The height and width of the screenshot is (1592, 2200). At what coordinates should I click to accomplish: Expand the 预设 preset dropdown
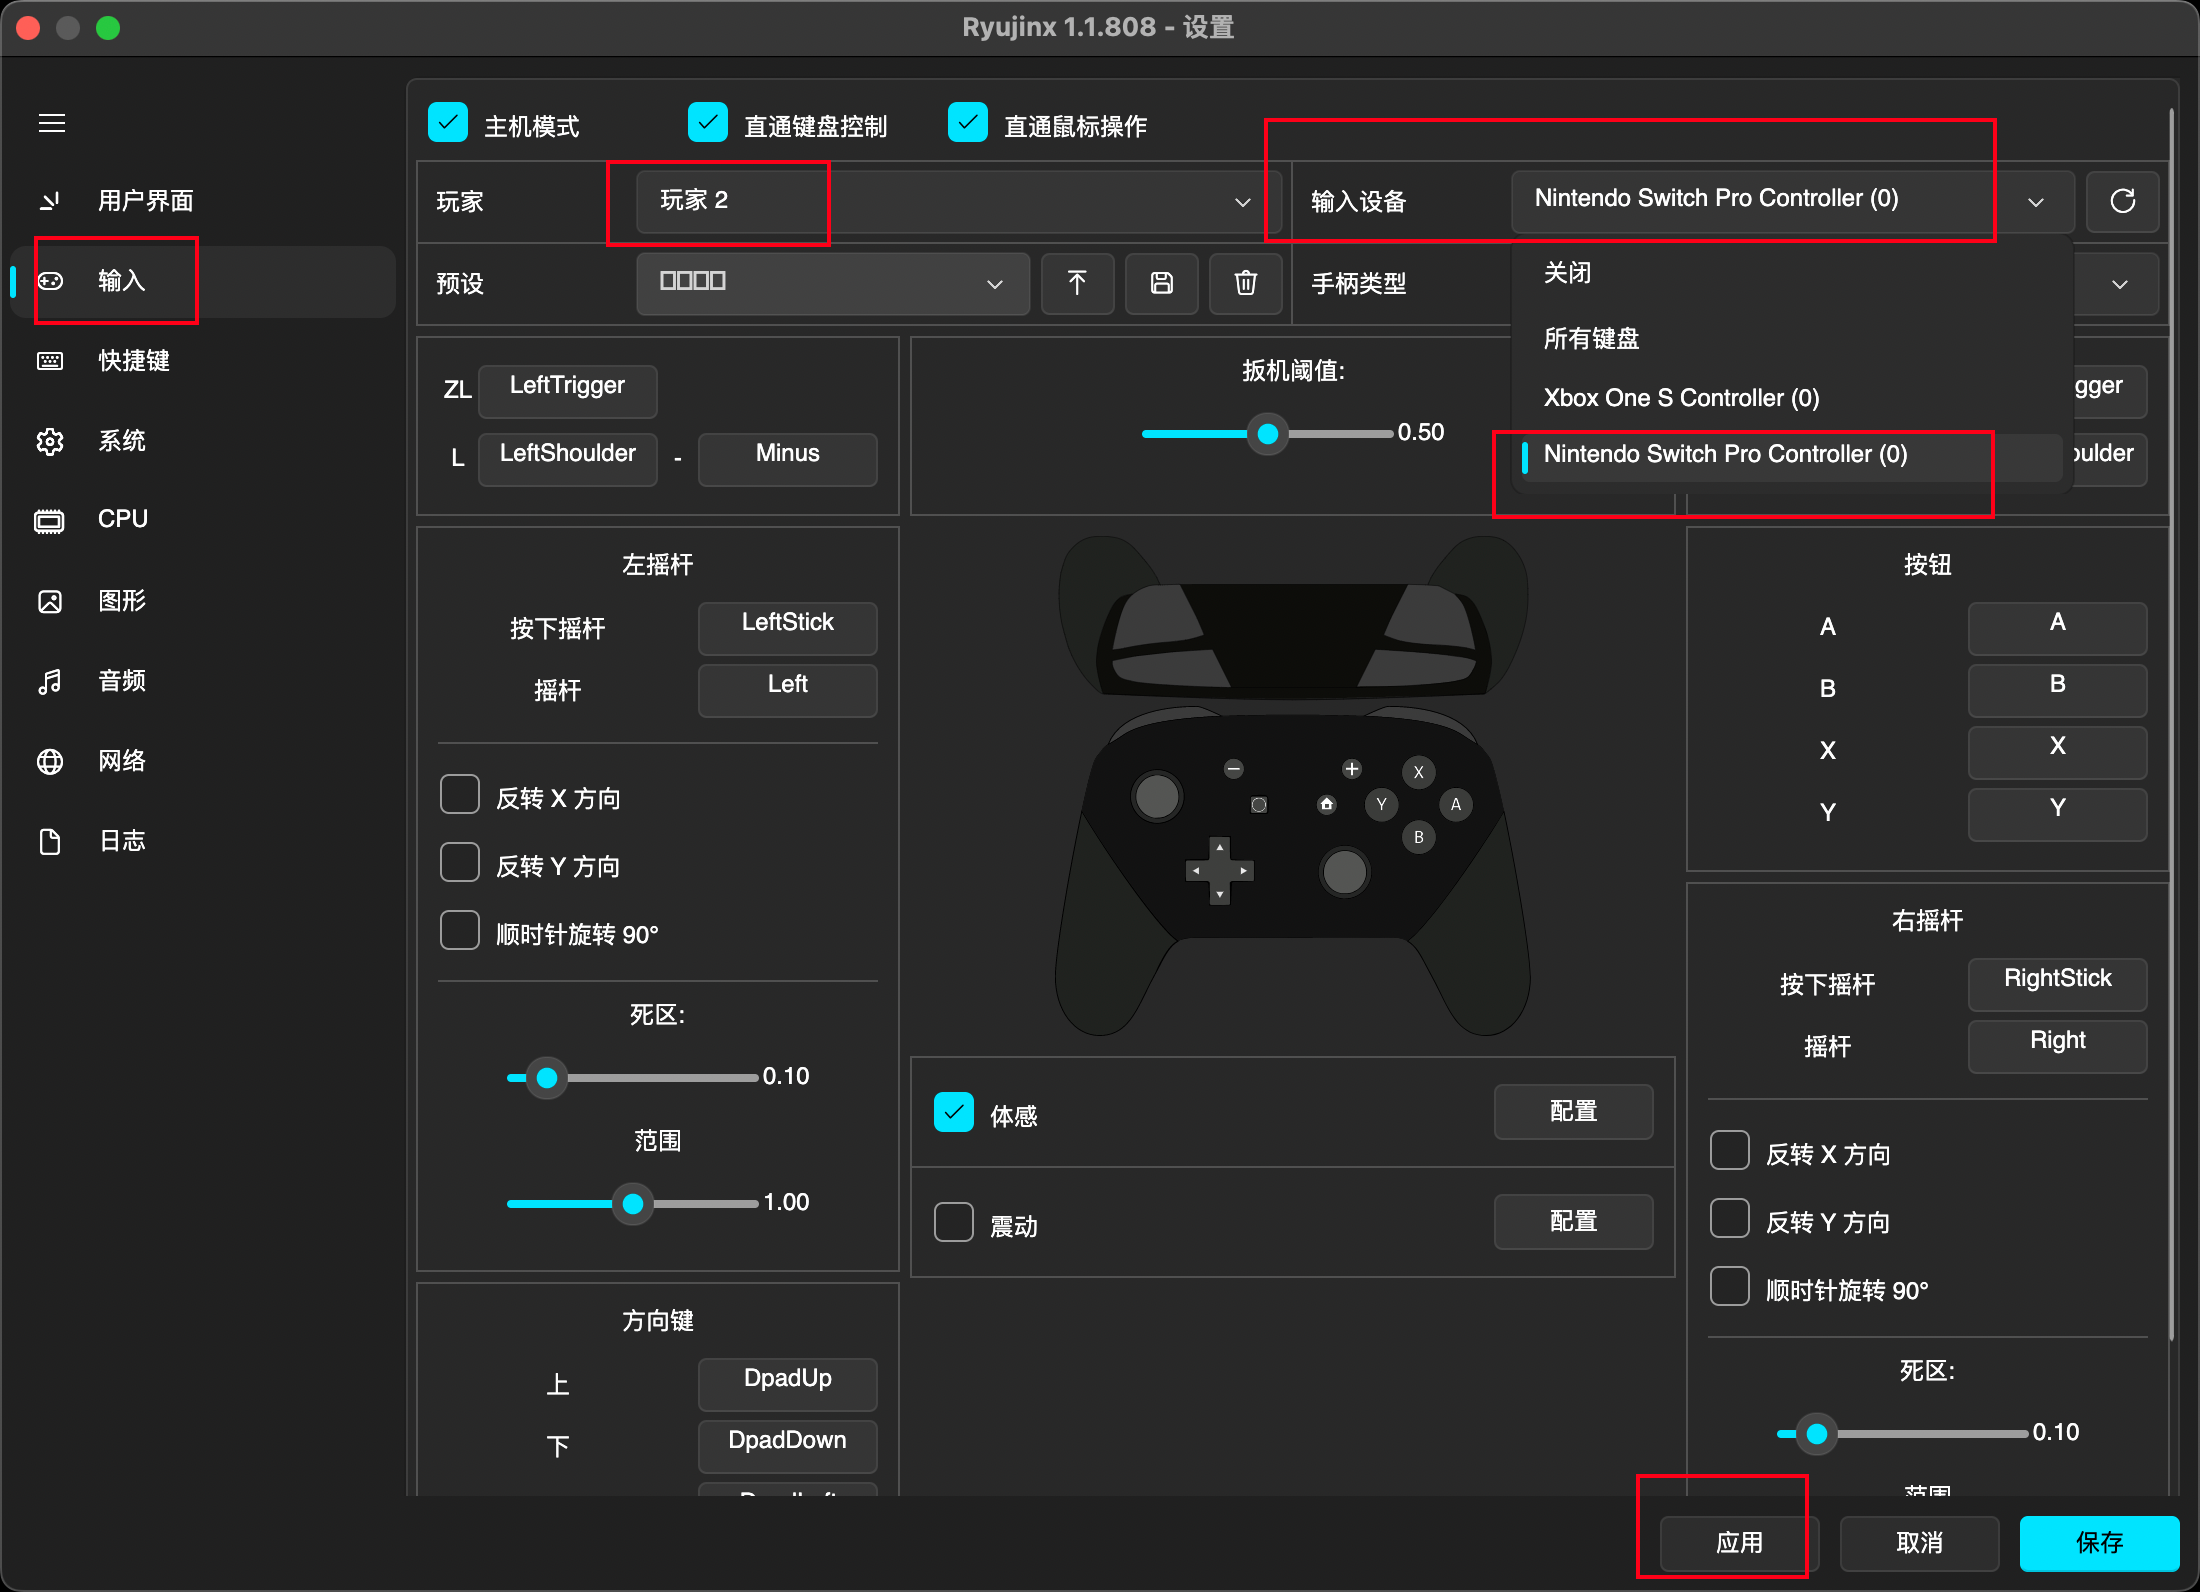[832, 283]
